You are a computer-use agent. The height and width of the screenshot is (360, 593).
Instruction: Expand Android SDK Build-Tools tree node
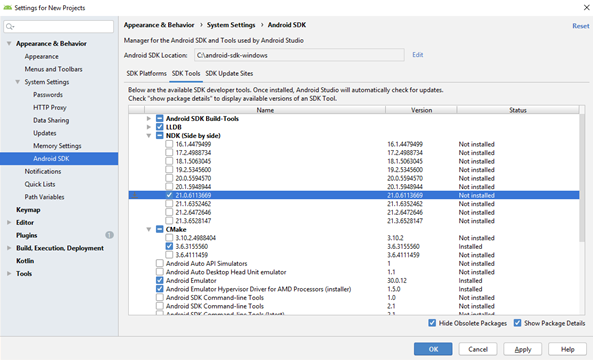point(149,118)
